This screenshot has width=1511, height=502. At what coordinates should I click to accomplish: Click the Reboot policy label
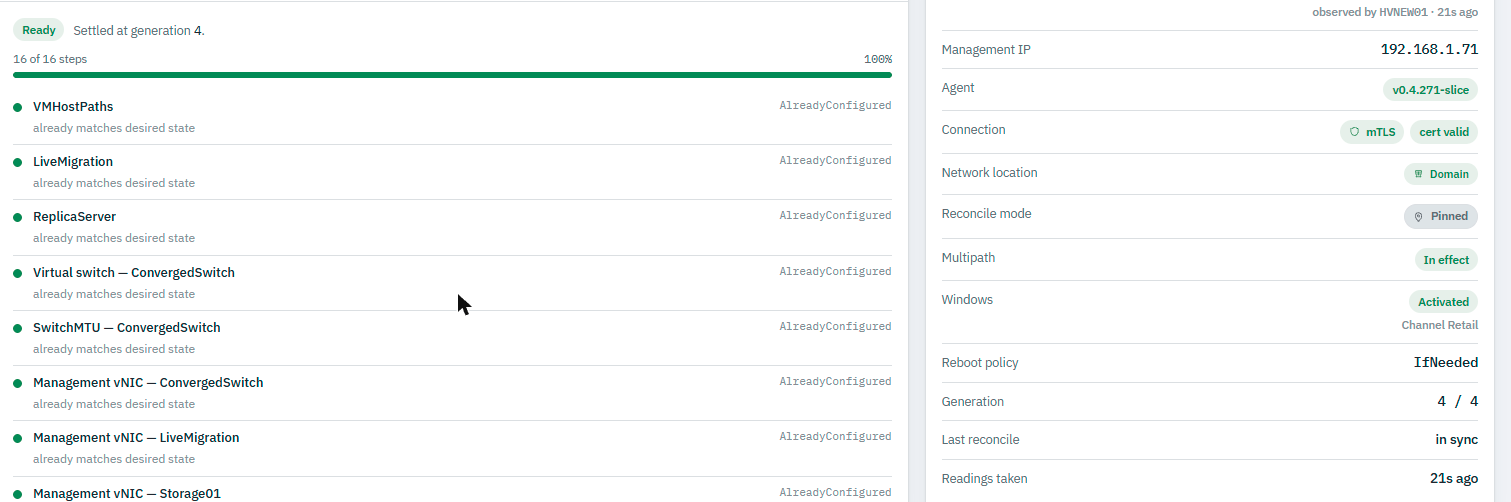point(980,363)
